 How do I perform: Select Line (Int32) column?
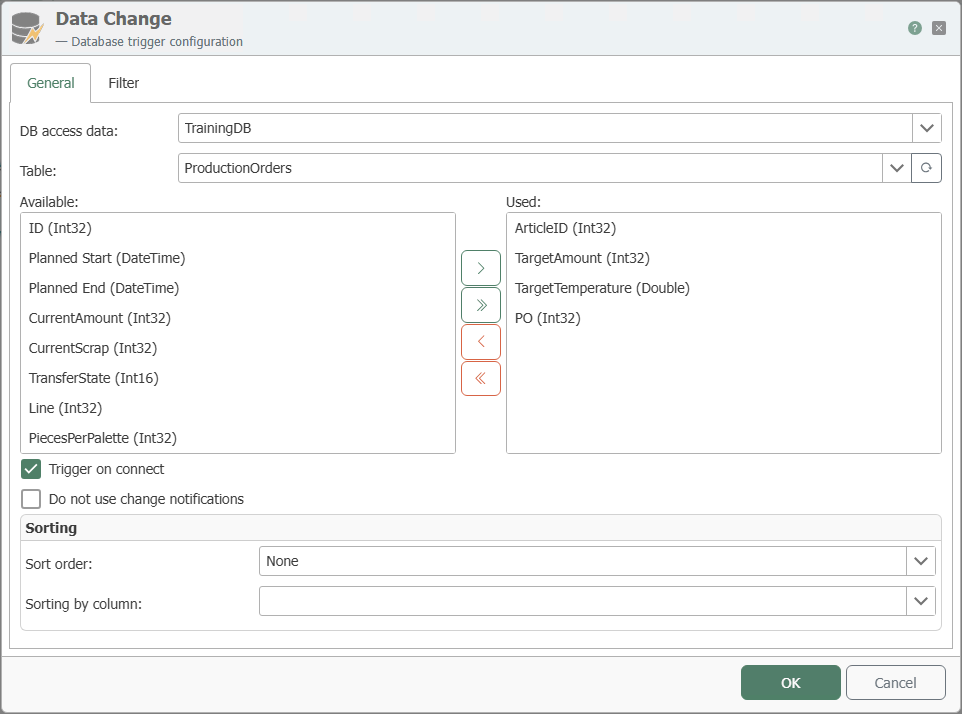237,409
